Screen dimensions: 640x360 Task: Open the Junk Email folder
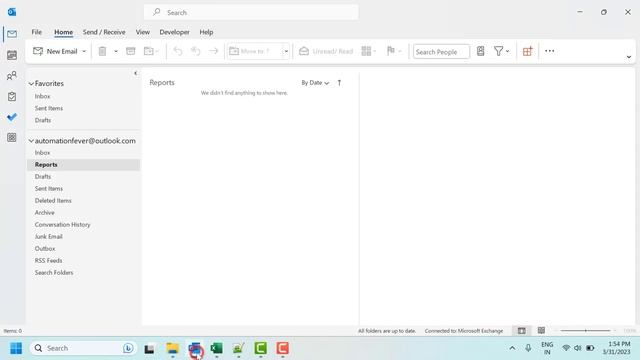49,237
